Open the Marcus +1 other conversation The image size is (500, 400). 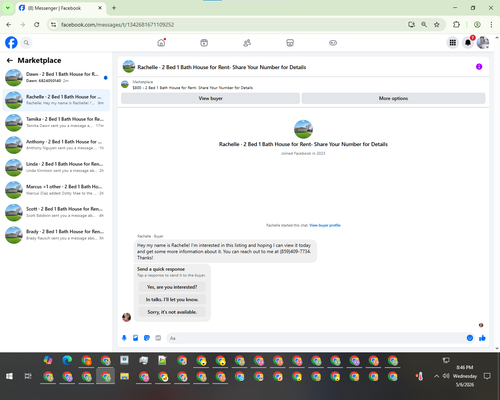pos(56,190)
